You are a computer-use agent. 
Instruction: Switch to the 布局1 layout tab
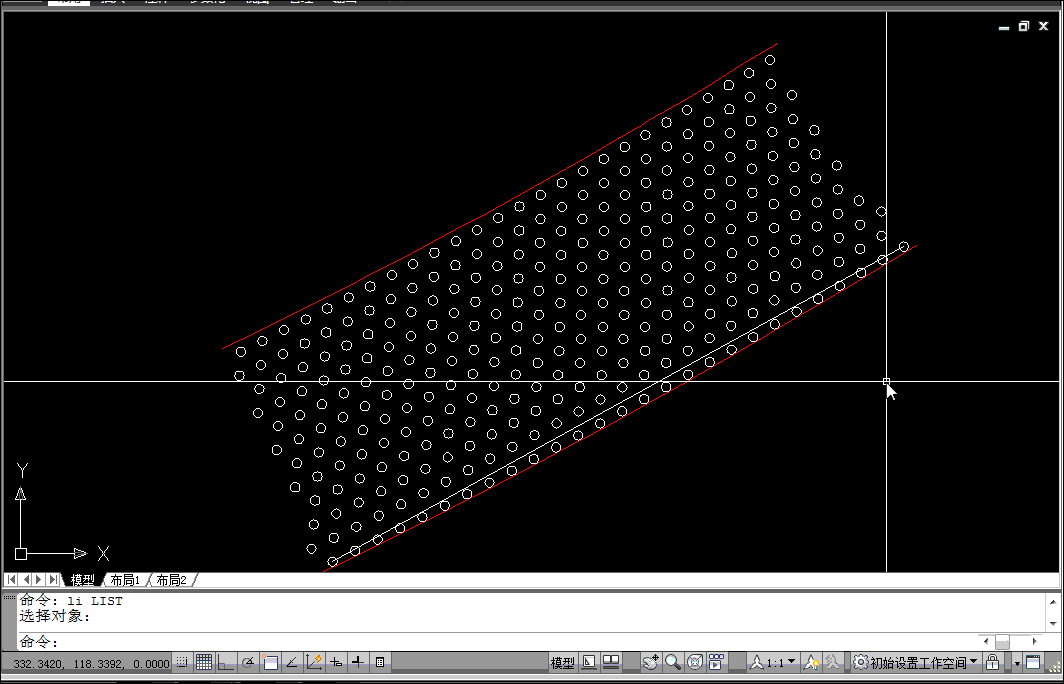point(125,580)
